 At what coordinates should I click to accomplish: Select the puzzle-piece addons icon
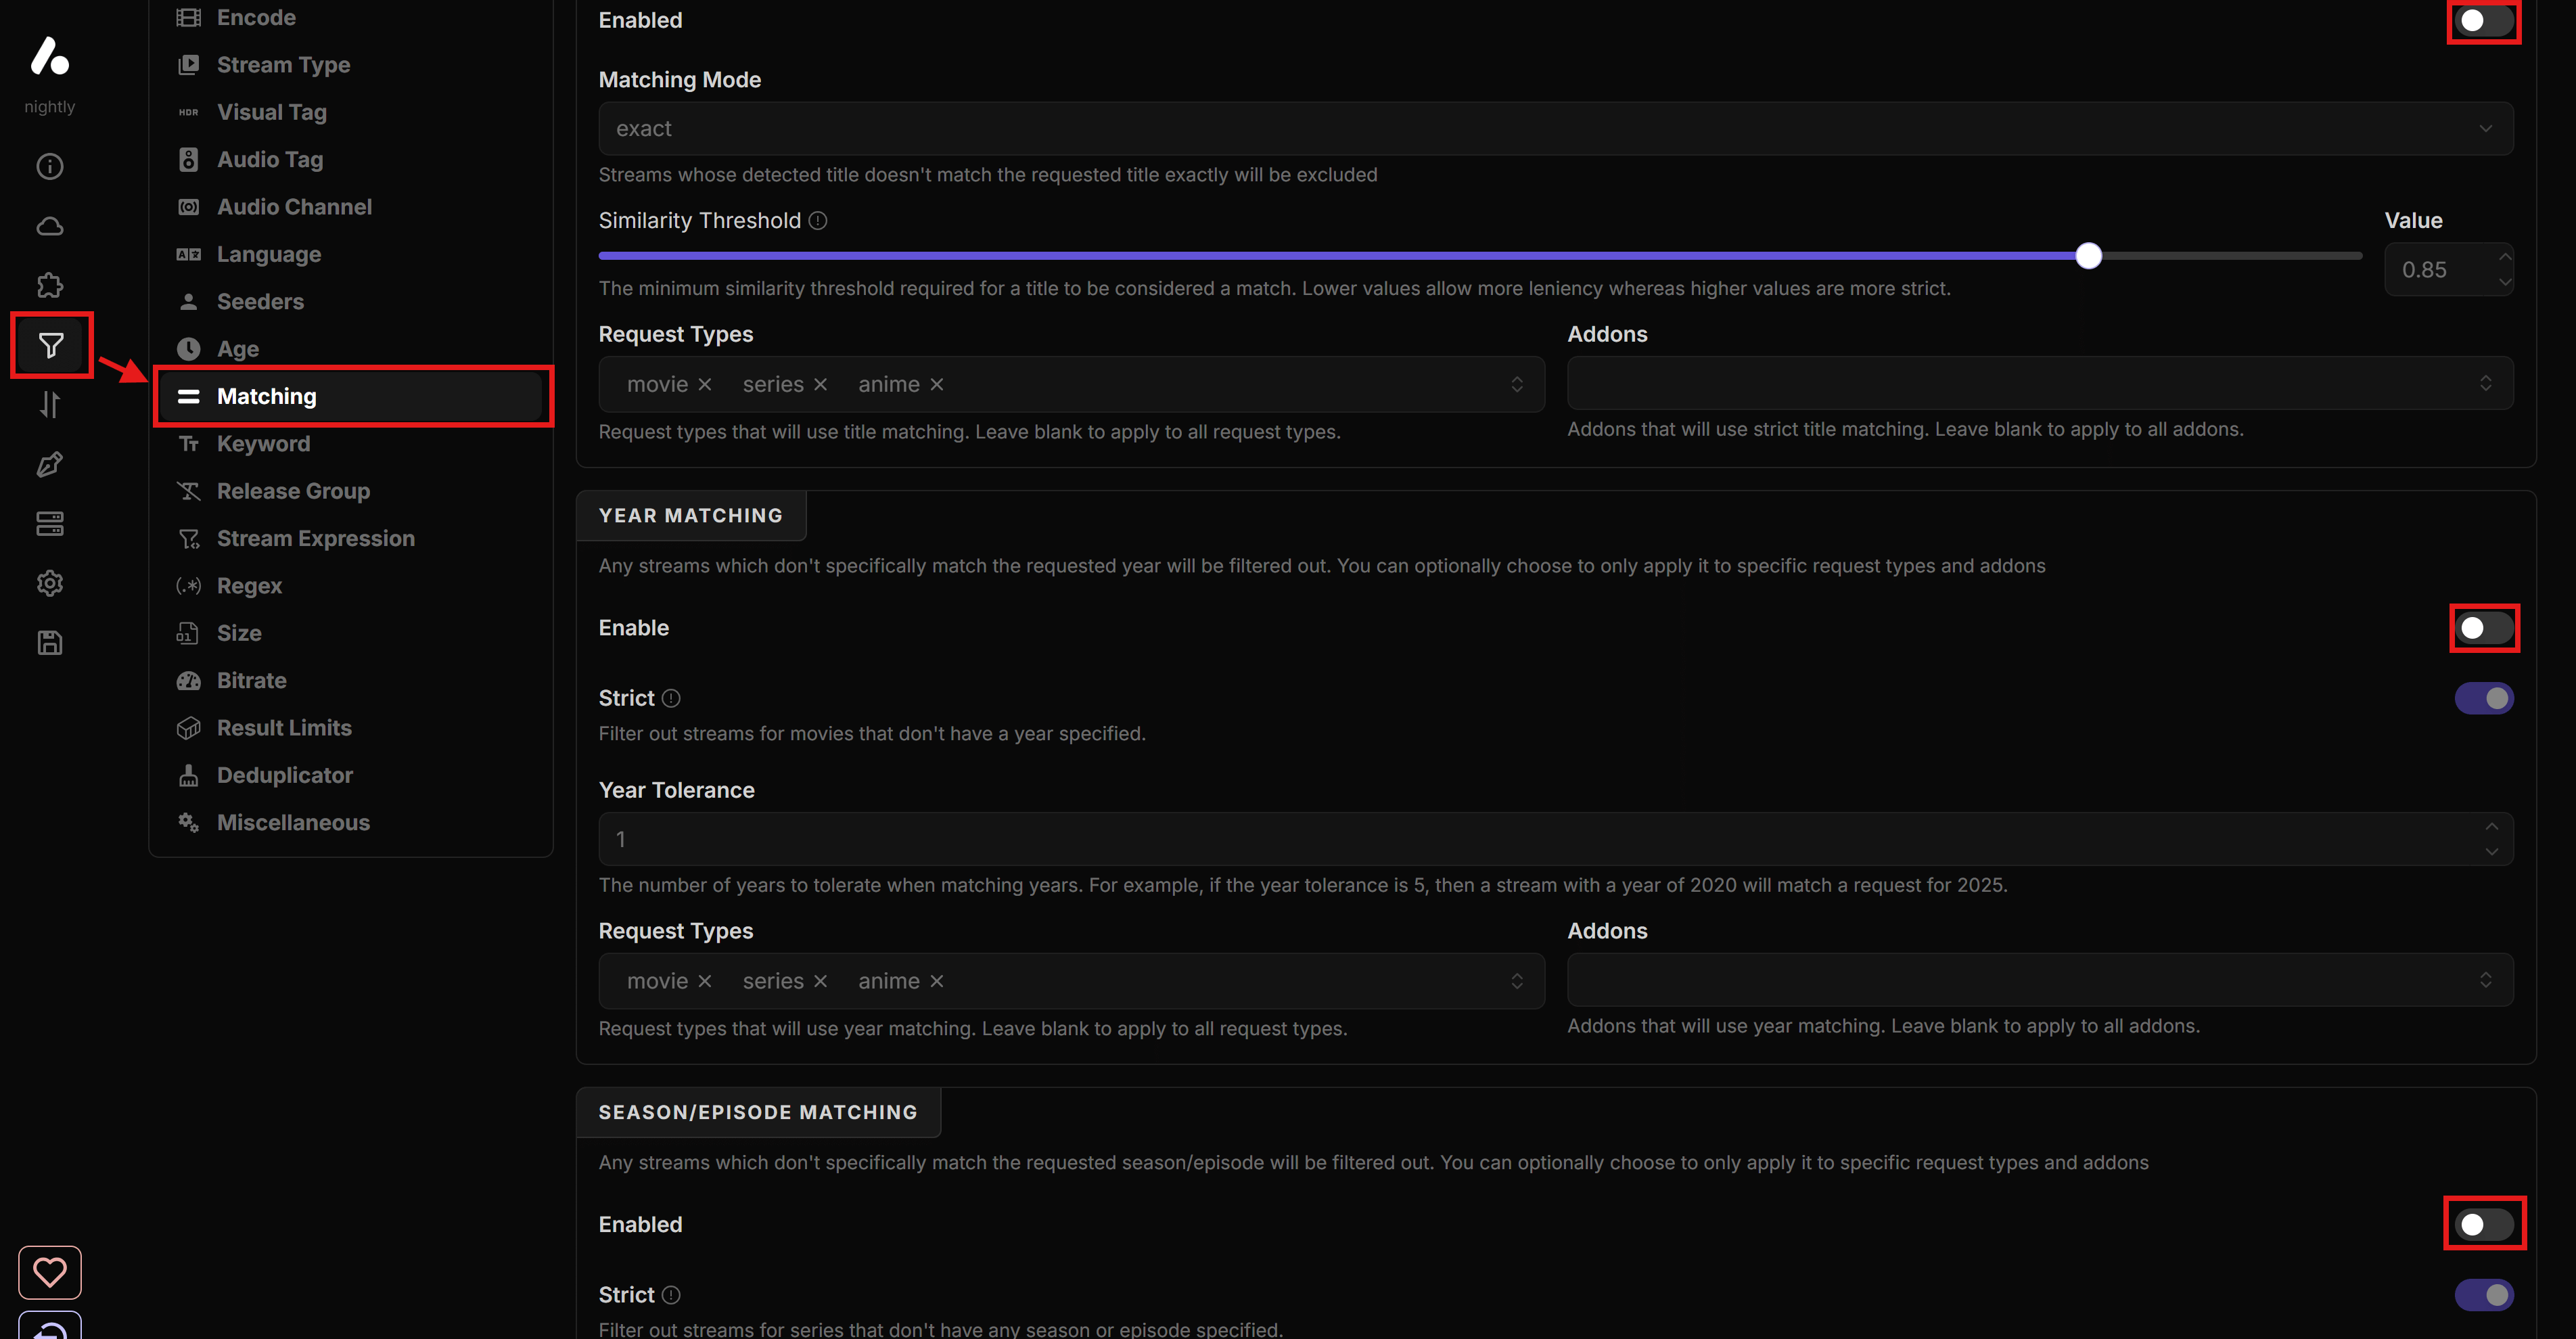click(x=49, y=284)
